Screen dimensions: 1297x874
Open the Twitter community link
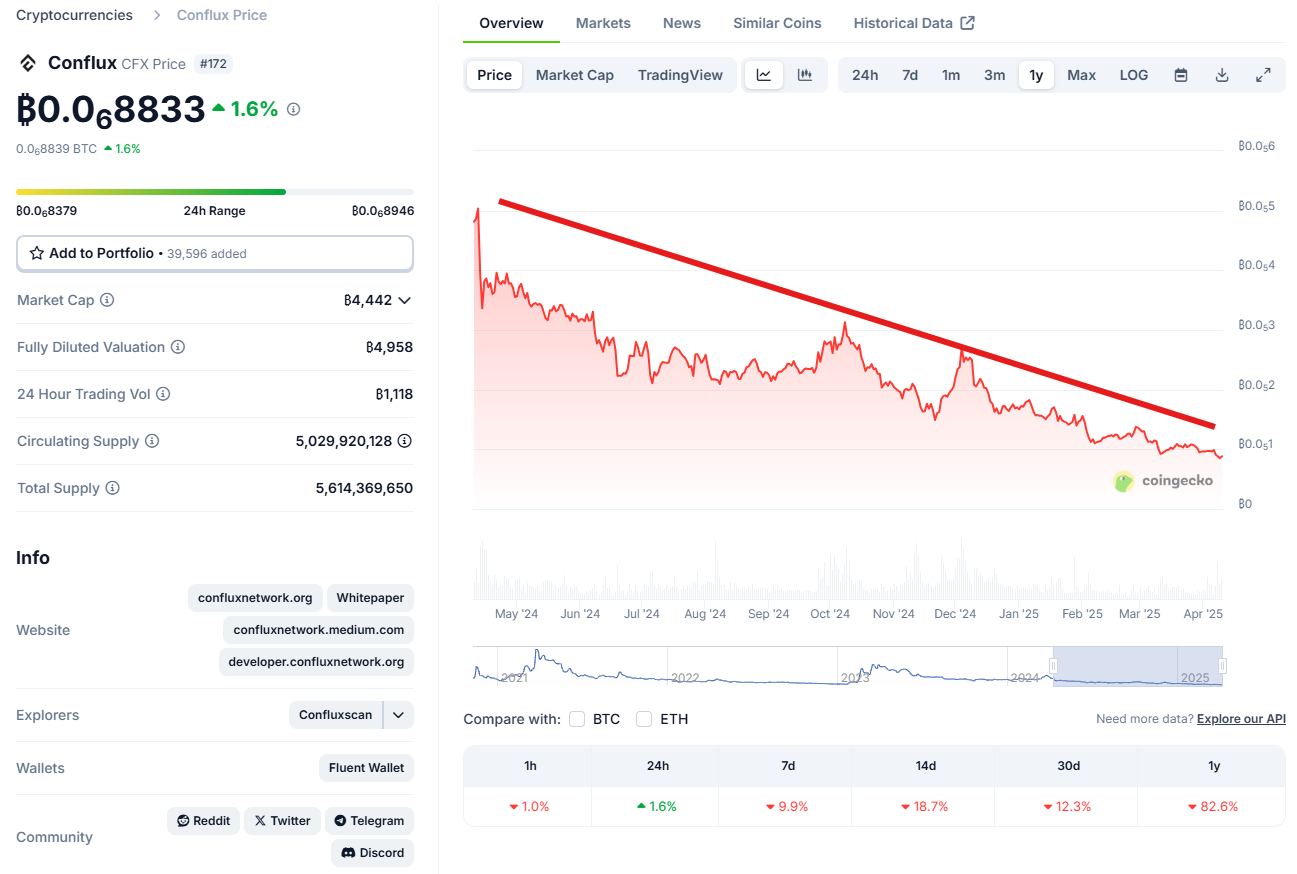(x=283, y=821)
